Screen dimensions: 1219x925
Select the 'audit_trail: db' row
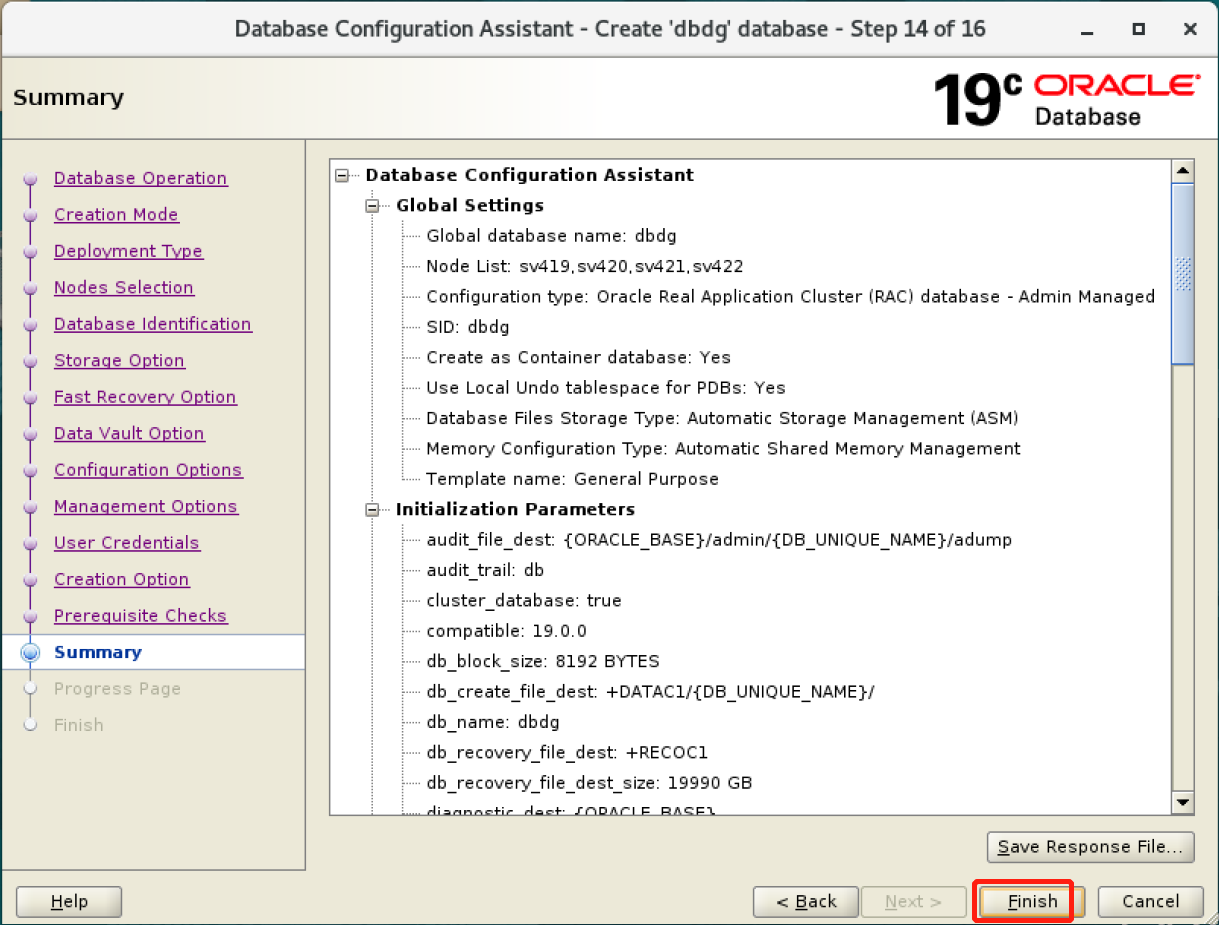point(485,570)
